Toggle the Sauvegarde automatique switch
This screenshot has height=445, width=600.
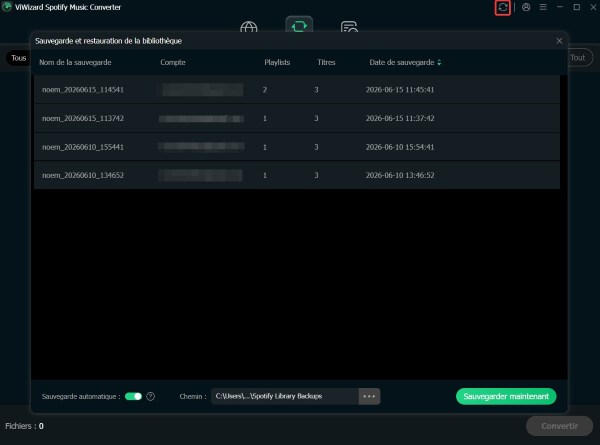[134, 396]
